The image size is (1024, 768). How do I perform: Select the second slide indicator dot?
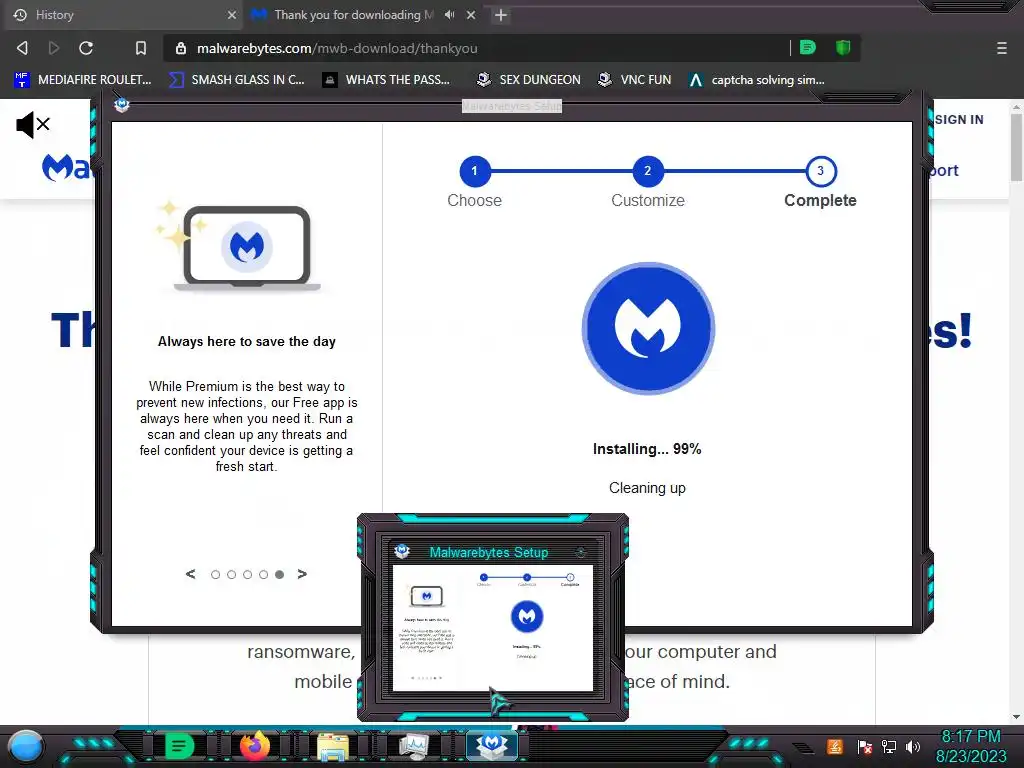coord(231,575)
